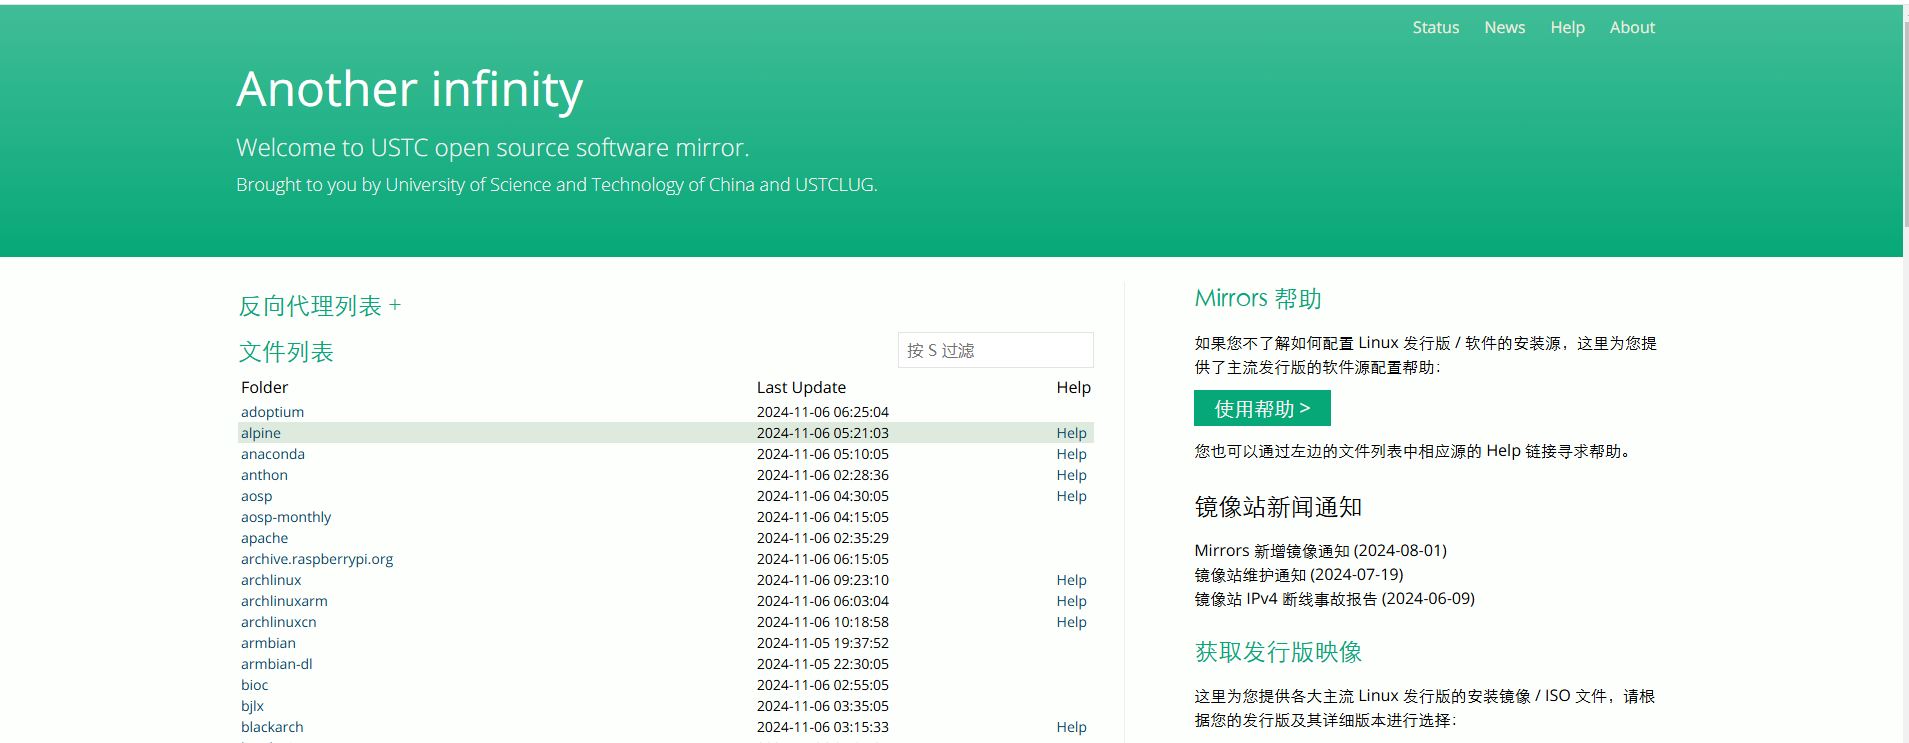Open the blackarch folder
Screen dimensions: 1909x743
[272, 727]
